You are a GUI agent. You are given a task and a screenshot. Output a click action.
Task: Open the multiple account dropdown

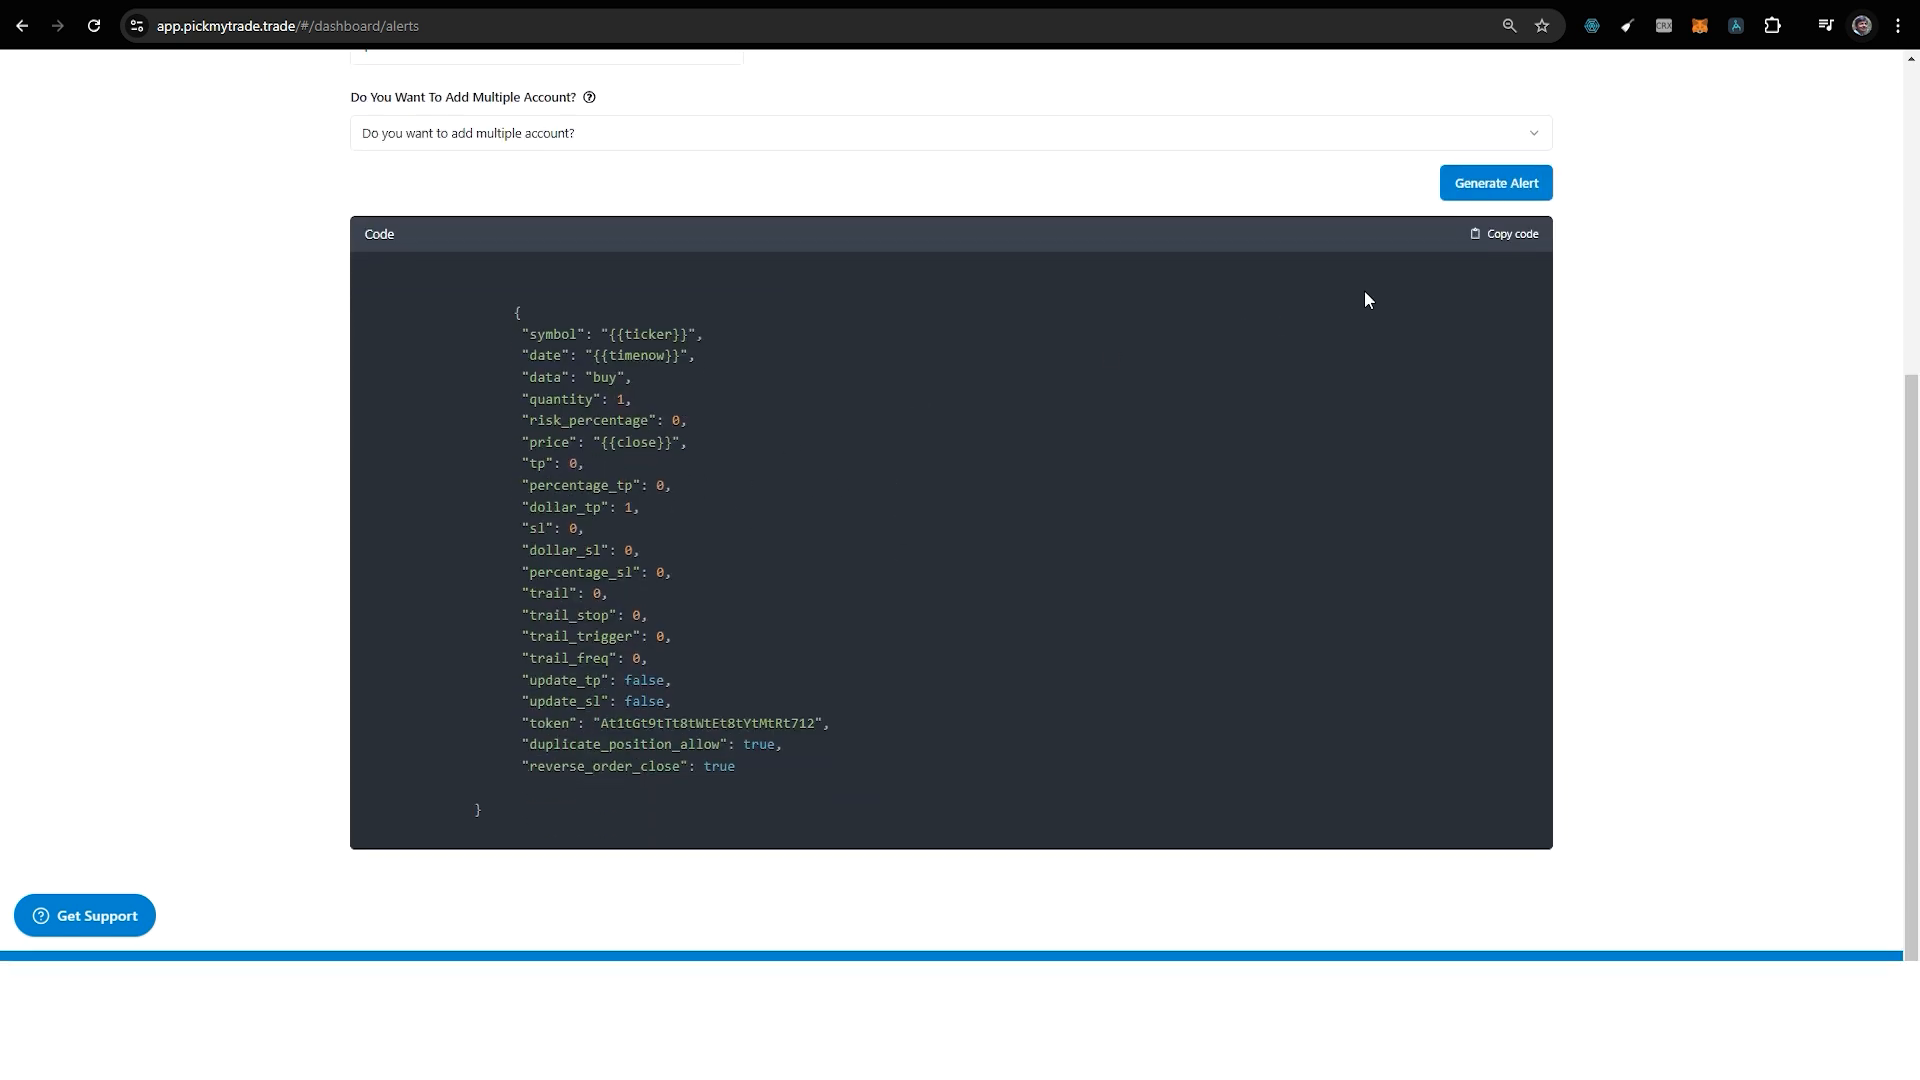click(x=951, y=133)
